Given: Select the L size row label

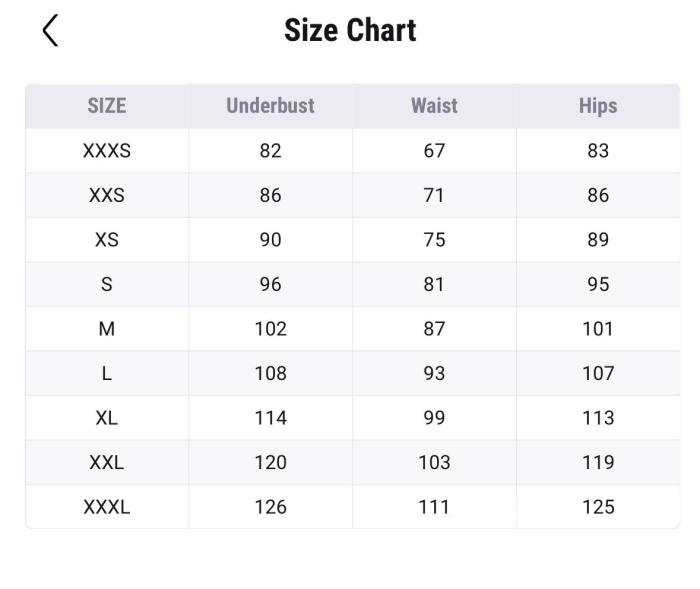Looking at the screenshot, I should (x=107, y=373).
